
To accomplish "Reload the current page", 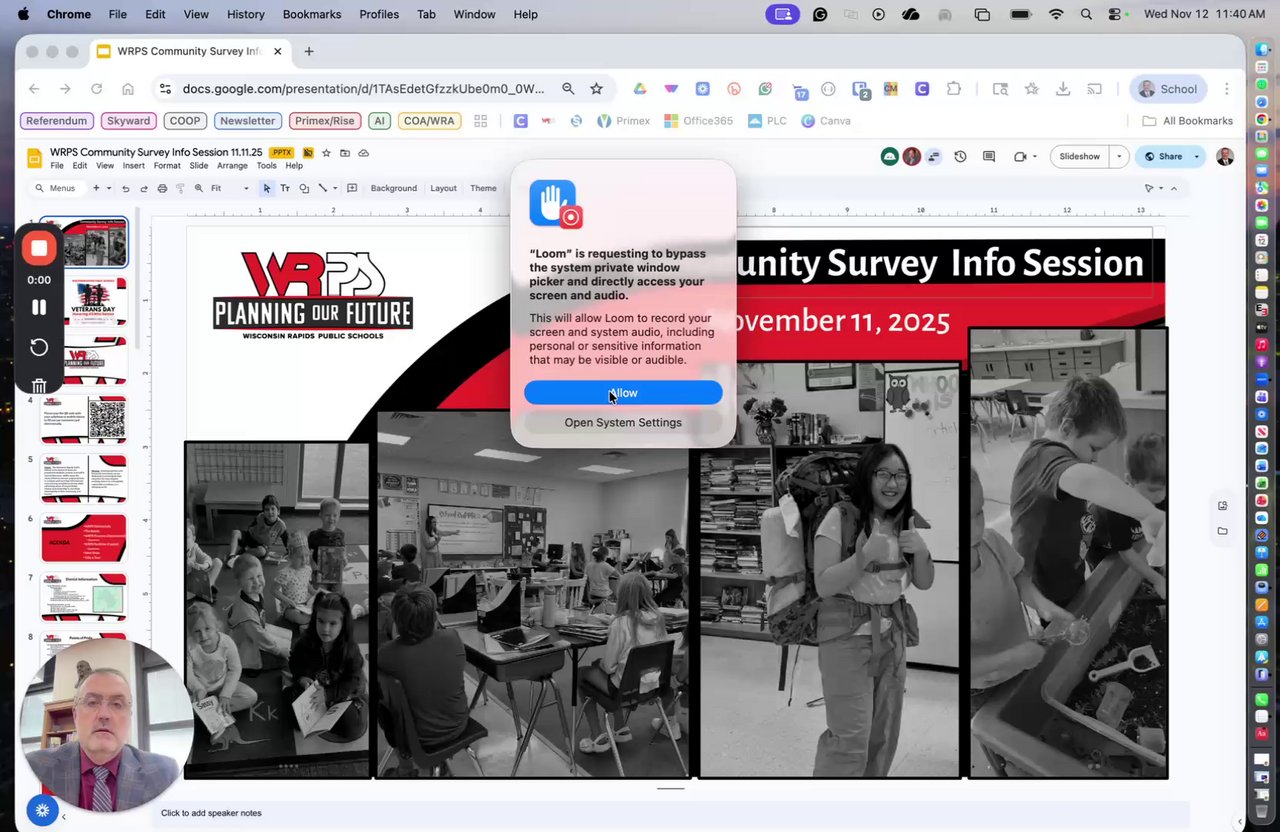I will (x=97, y=89).
